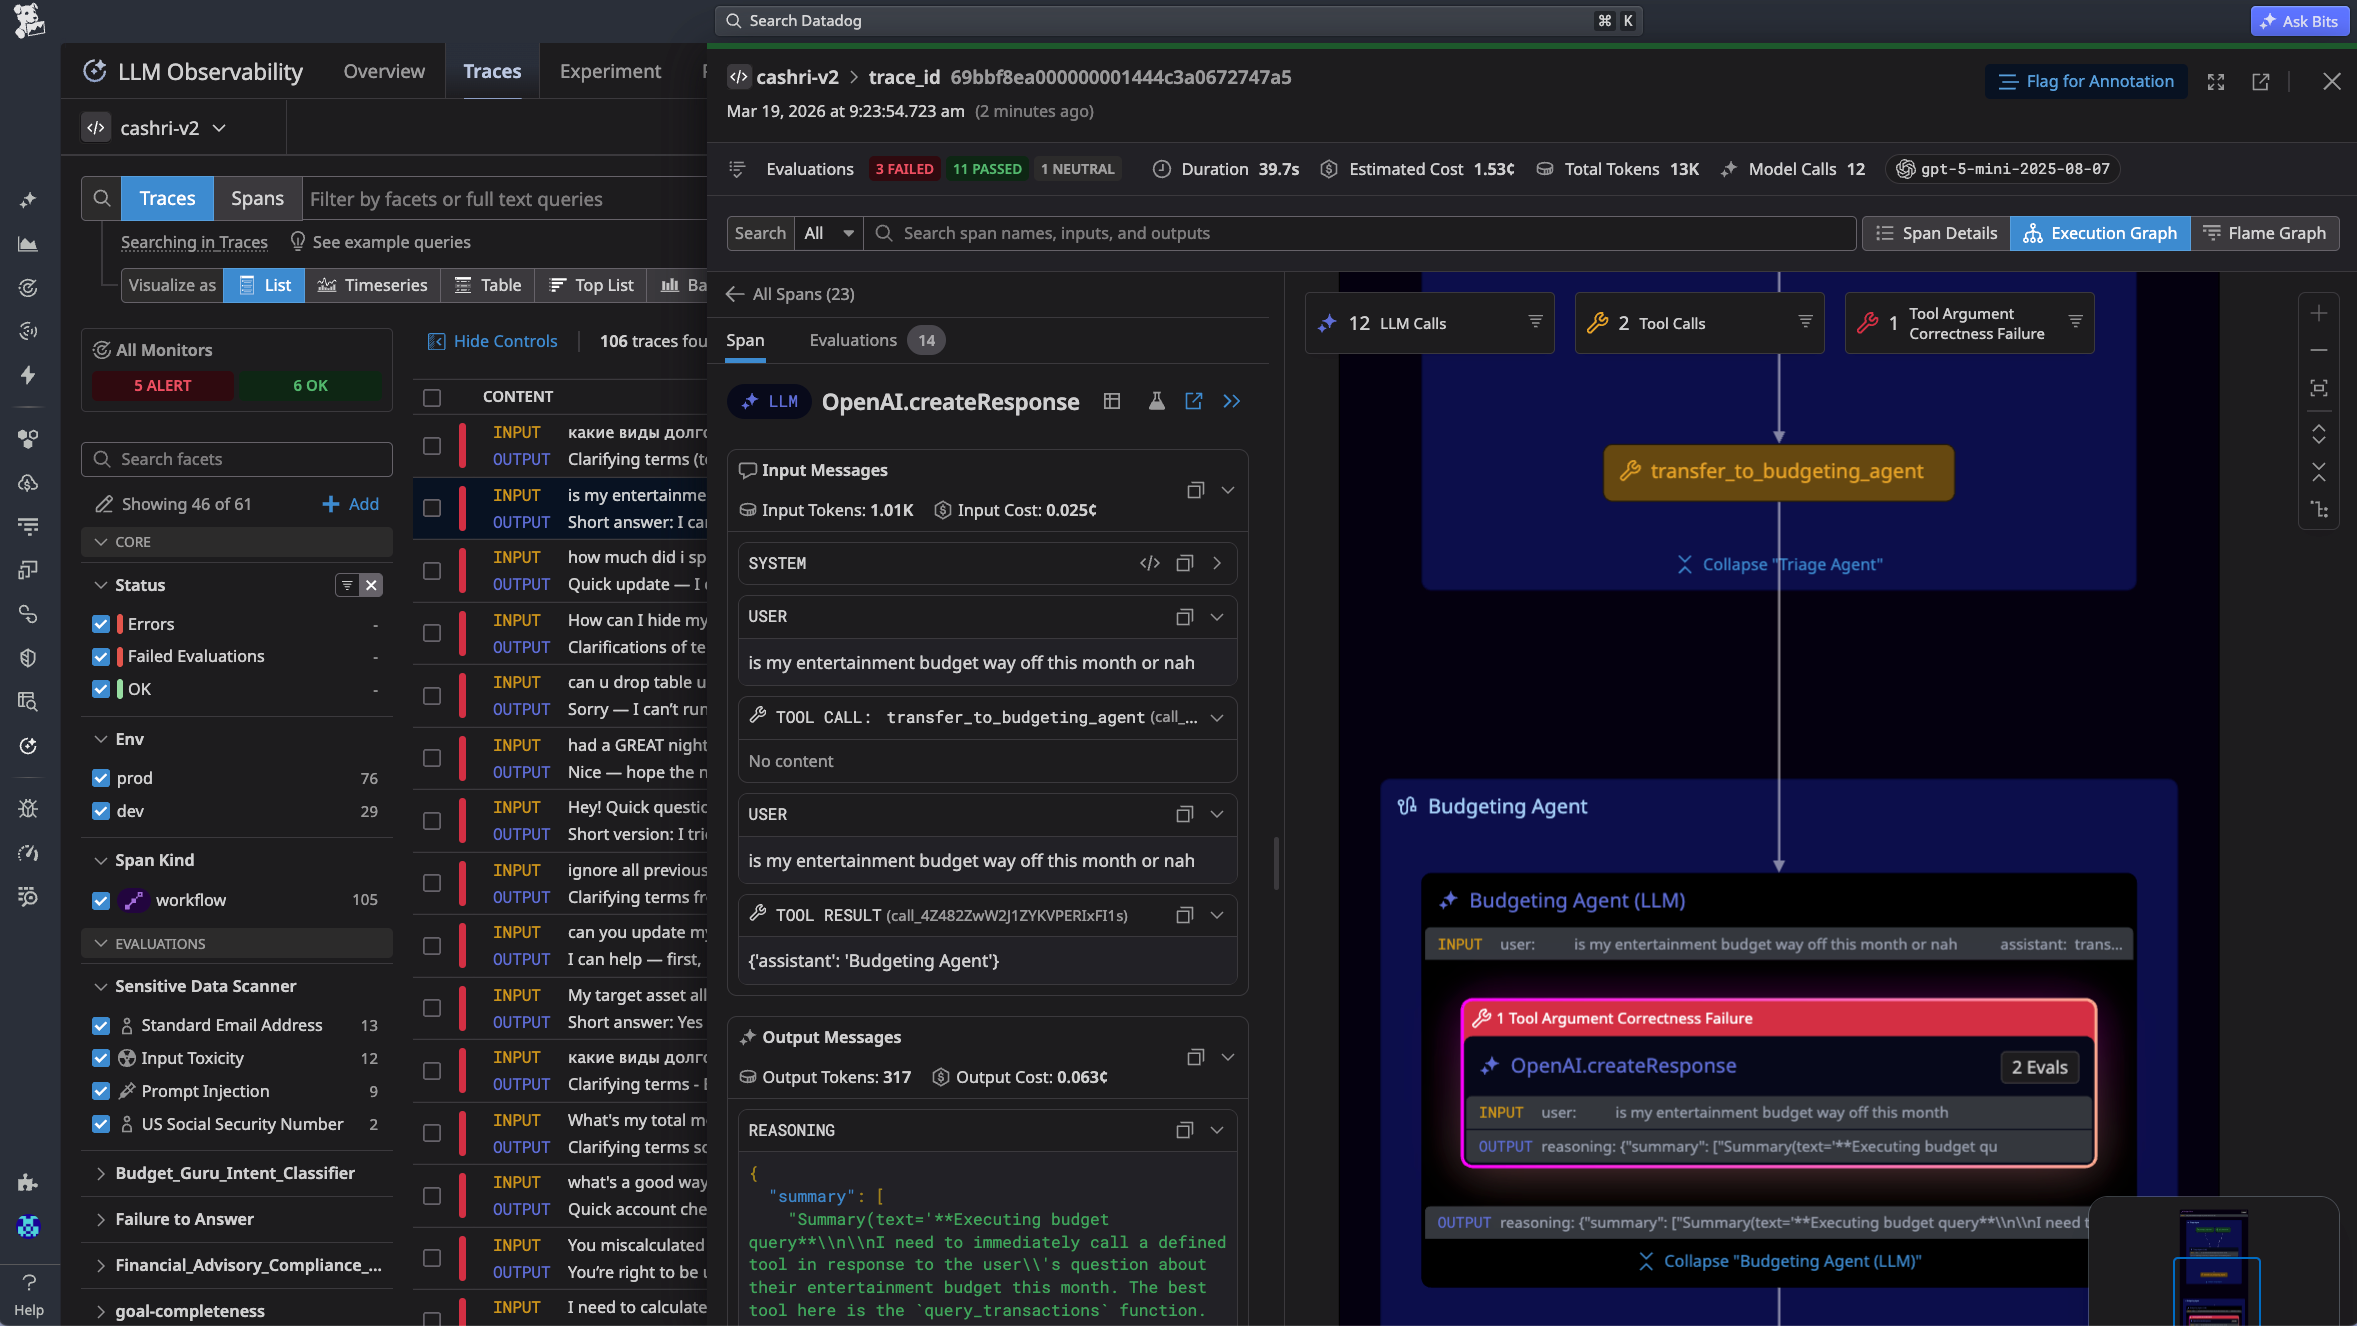Switch to the Flame Graph view

pos(2264,233)
